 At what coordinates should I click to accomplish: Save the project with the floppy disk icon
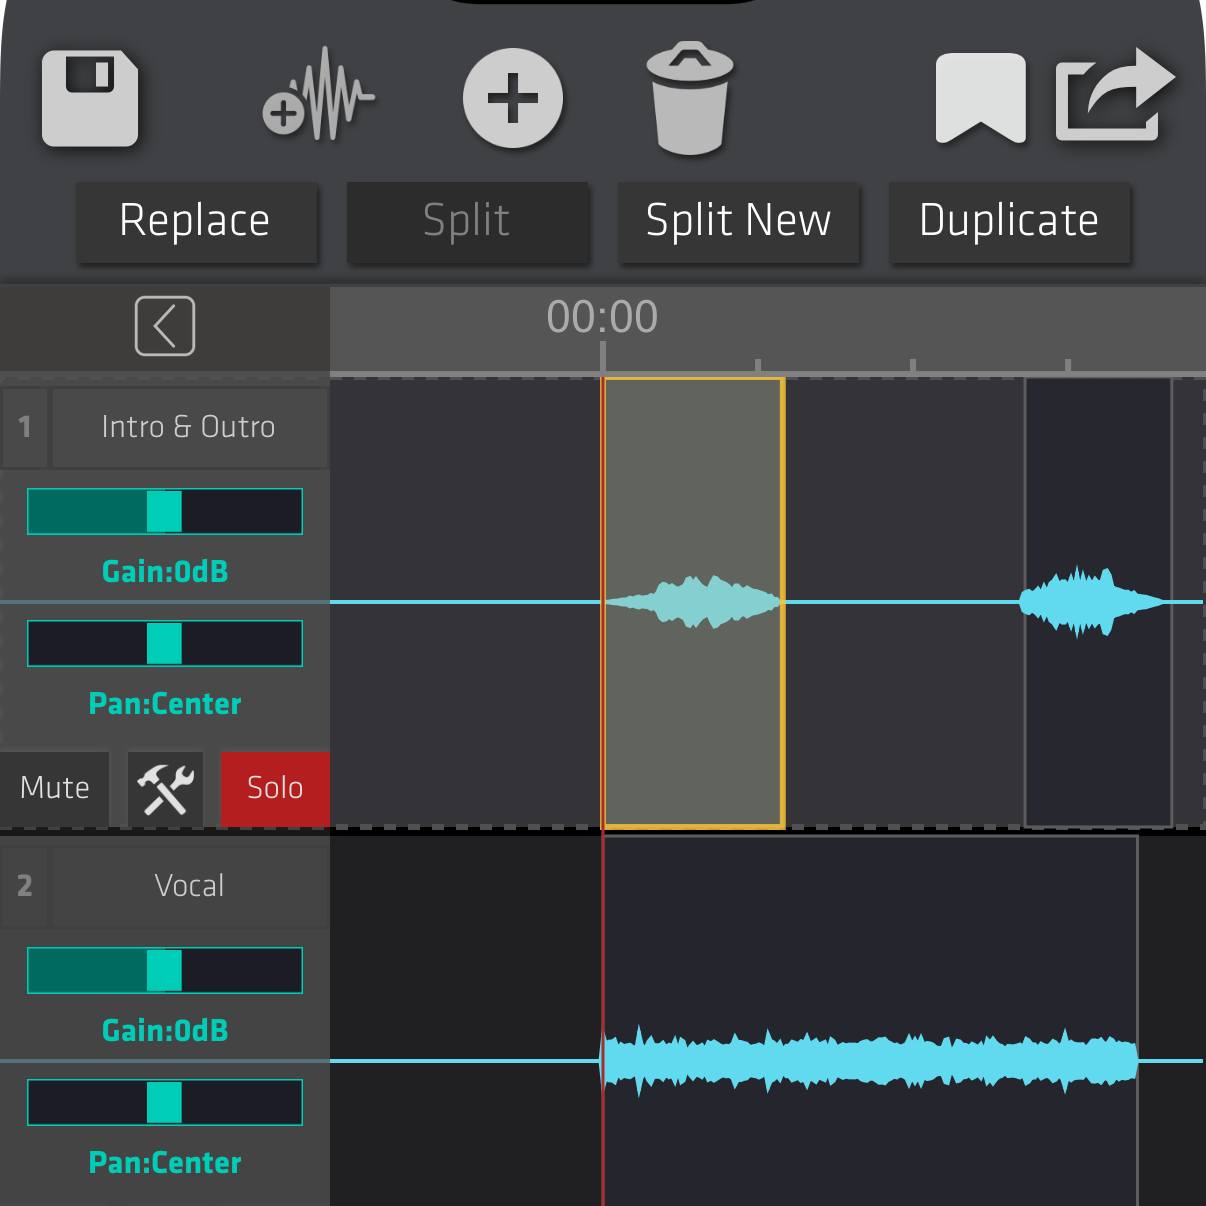[x=90, y=98]
